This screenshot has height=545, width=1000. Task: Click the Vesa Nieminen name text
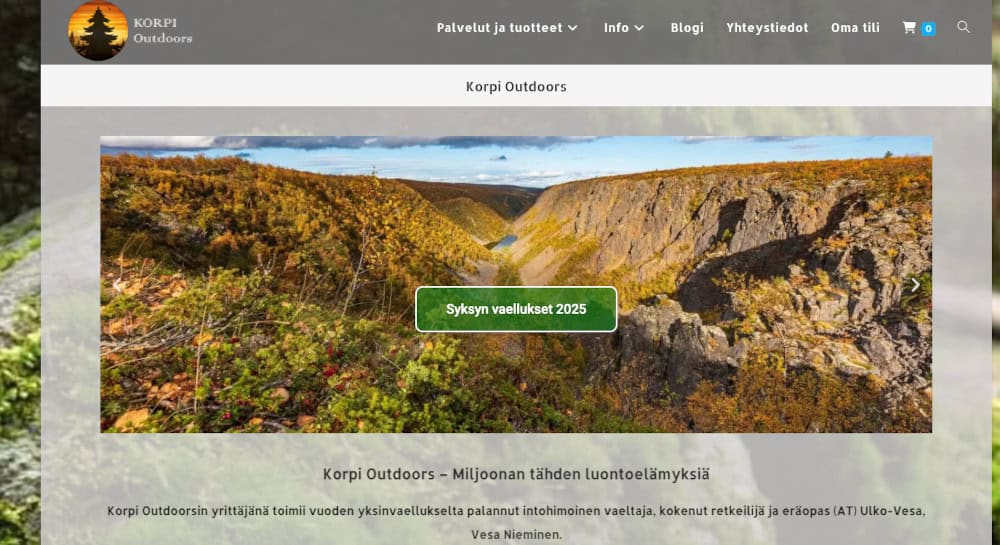[517, 535]
